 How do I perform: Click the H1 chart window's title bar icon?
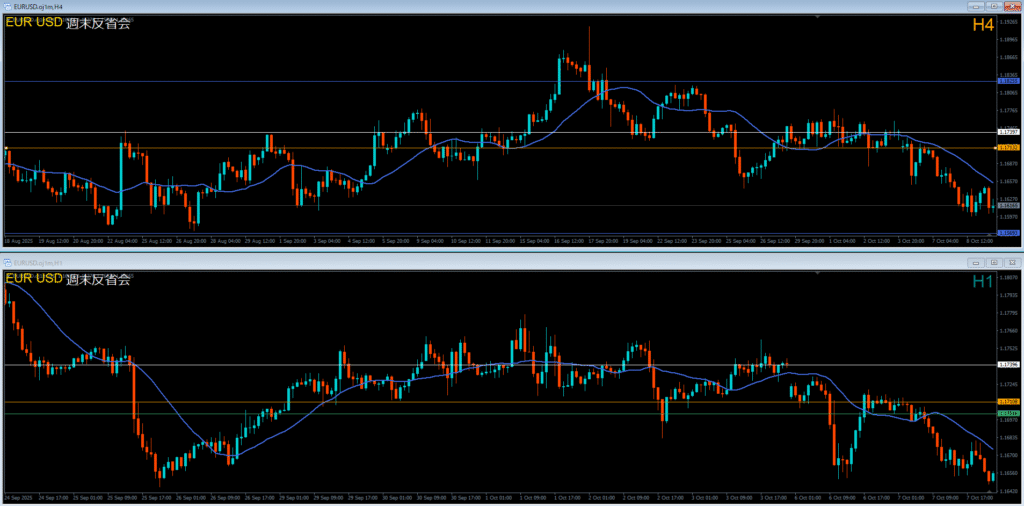(x=7, y=262)
